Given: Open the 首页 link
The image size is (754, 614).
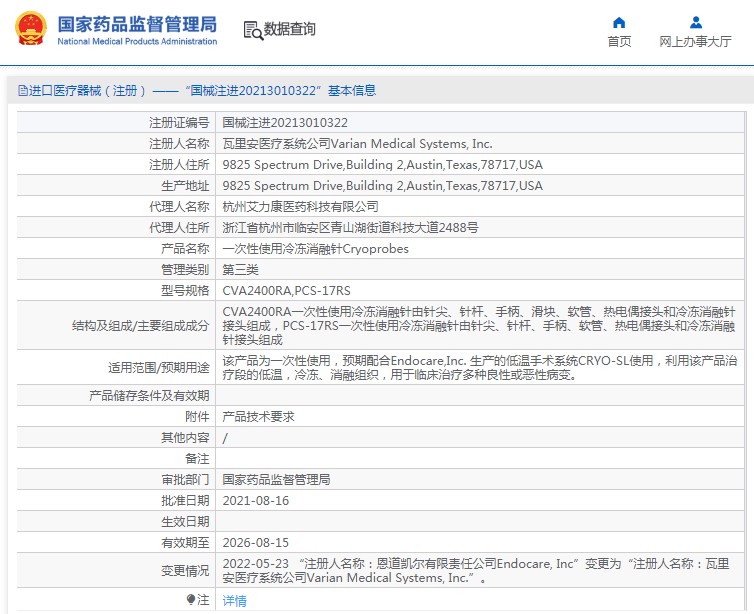Looking at the screenshot, I should pos(619,41).
